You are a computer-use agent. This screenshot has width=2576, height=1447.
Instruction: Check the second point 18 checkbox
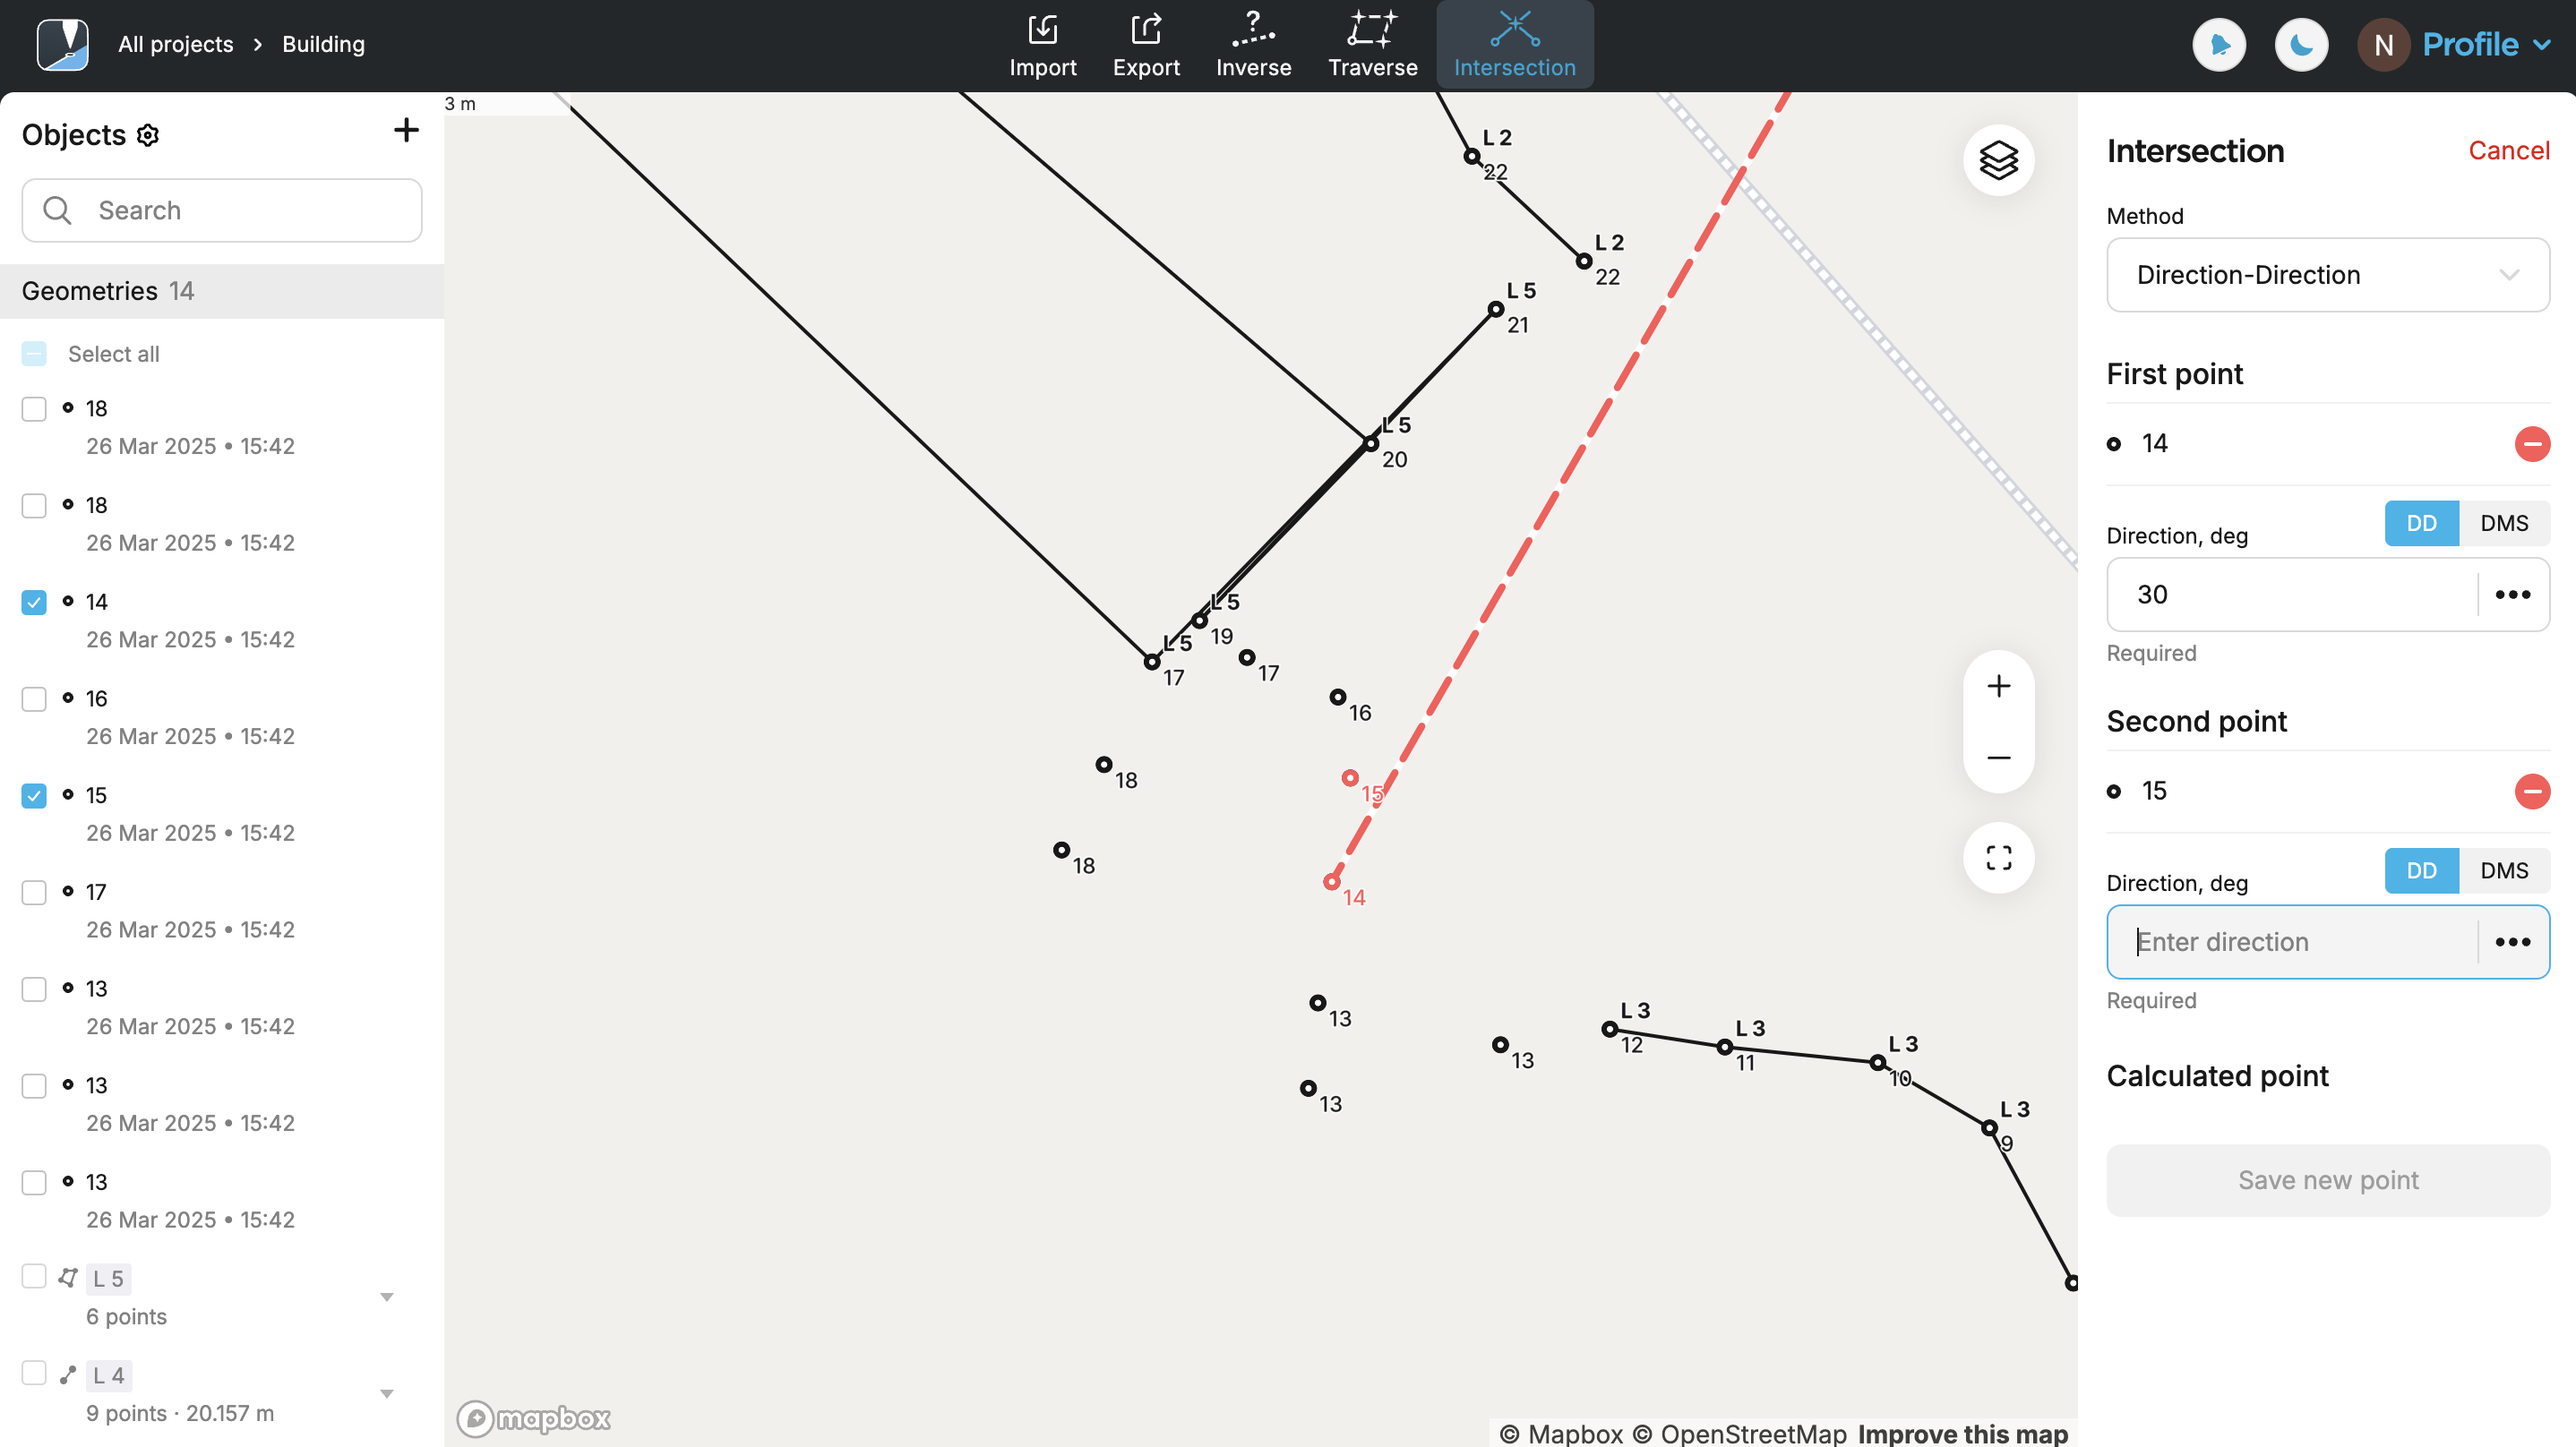pyautogui.click(x=34, y=506)
